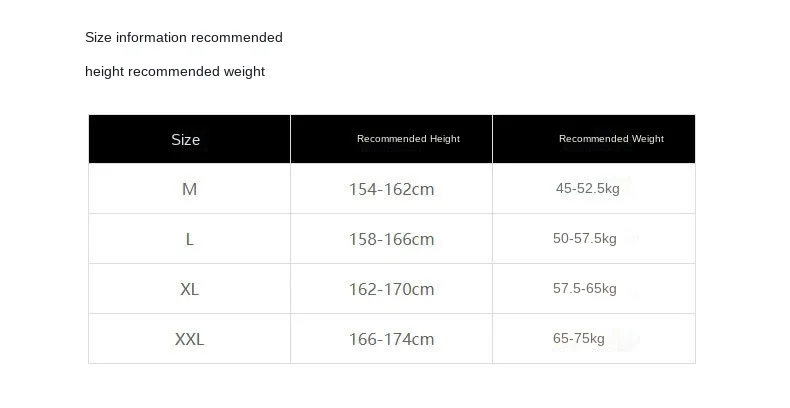This screenshot has width=790, height=408.
Task: Select the M size cell
Action: pos(189,189)
